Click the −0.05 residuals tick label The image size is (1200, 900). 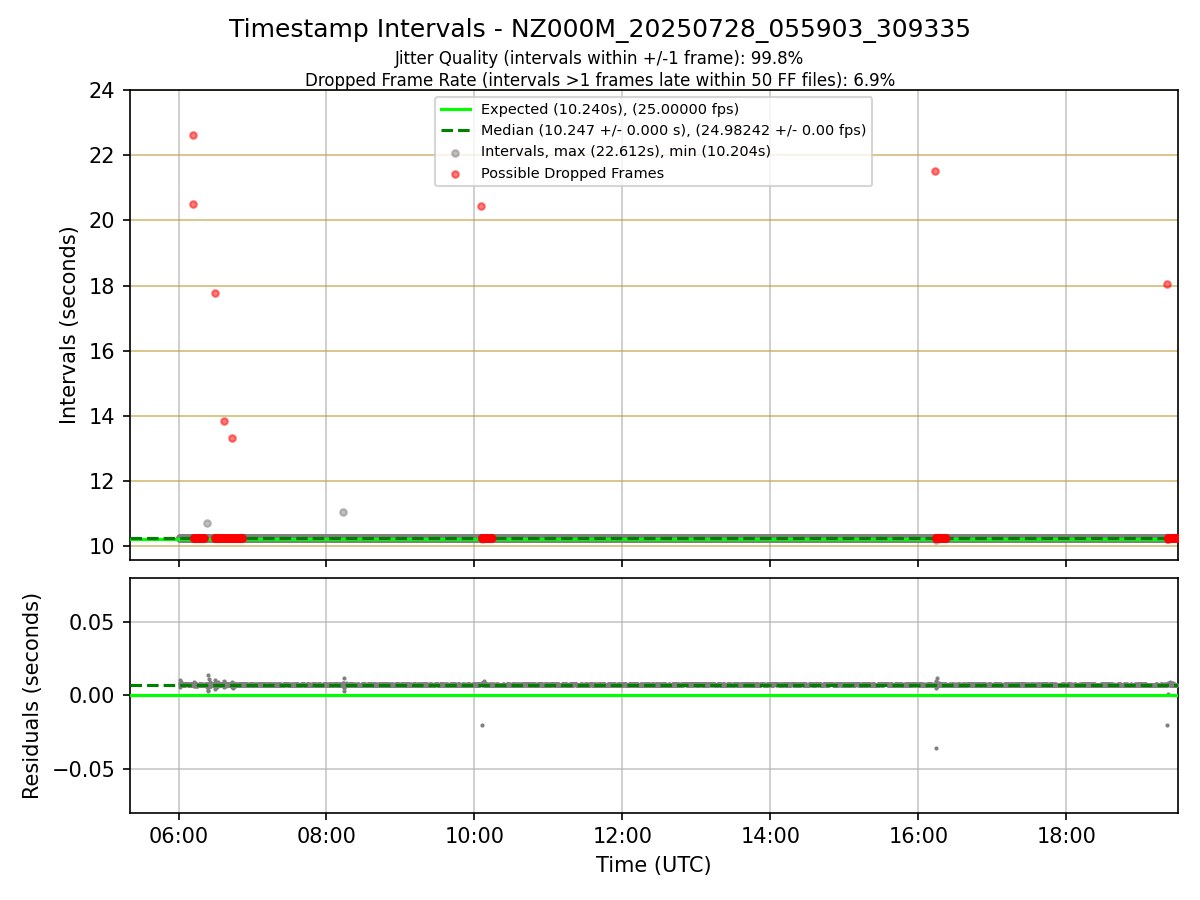click(x=85, y=769)
